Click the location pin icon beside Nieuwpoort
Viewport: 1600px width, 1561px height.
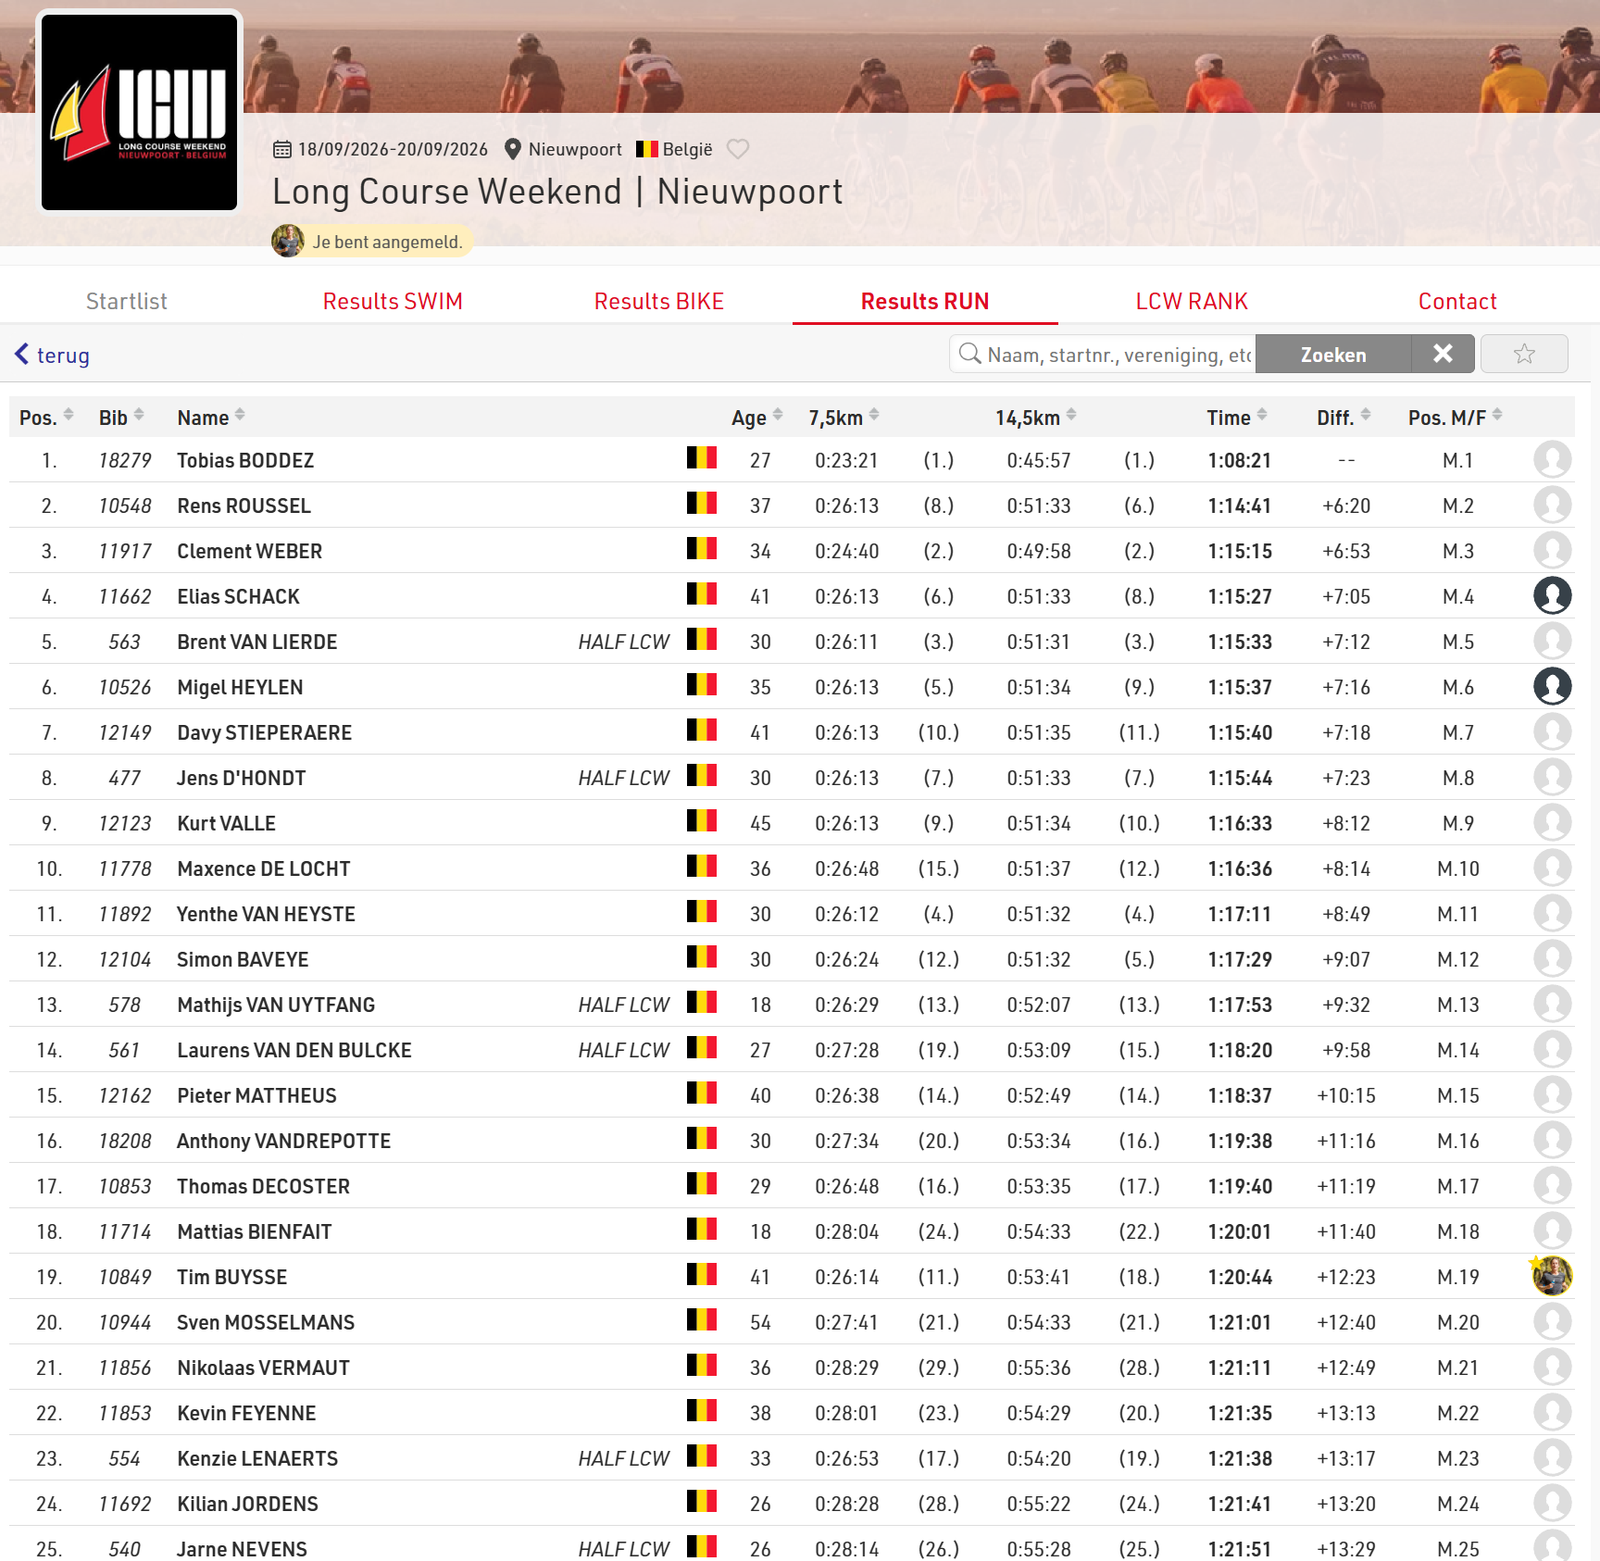513,149
